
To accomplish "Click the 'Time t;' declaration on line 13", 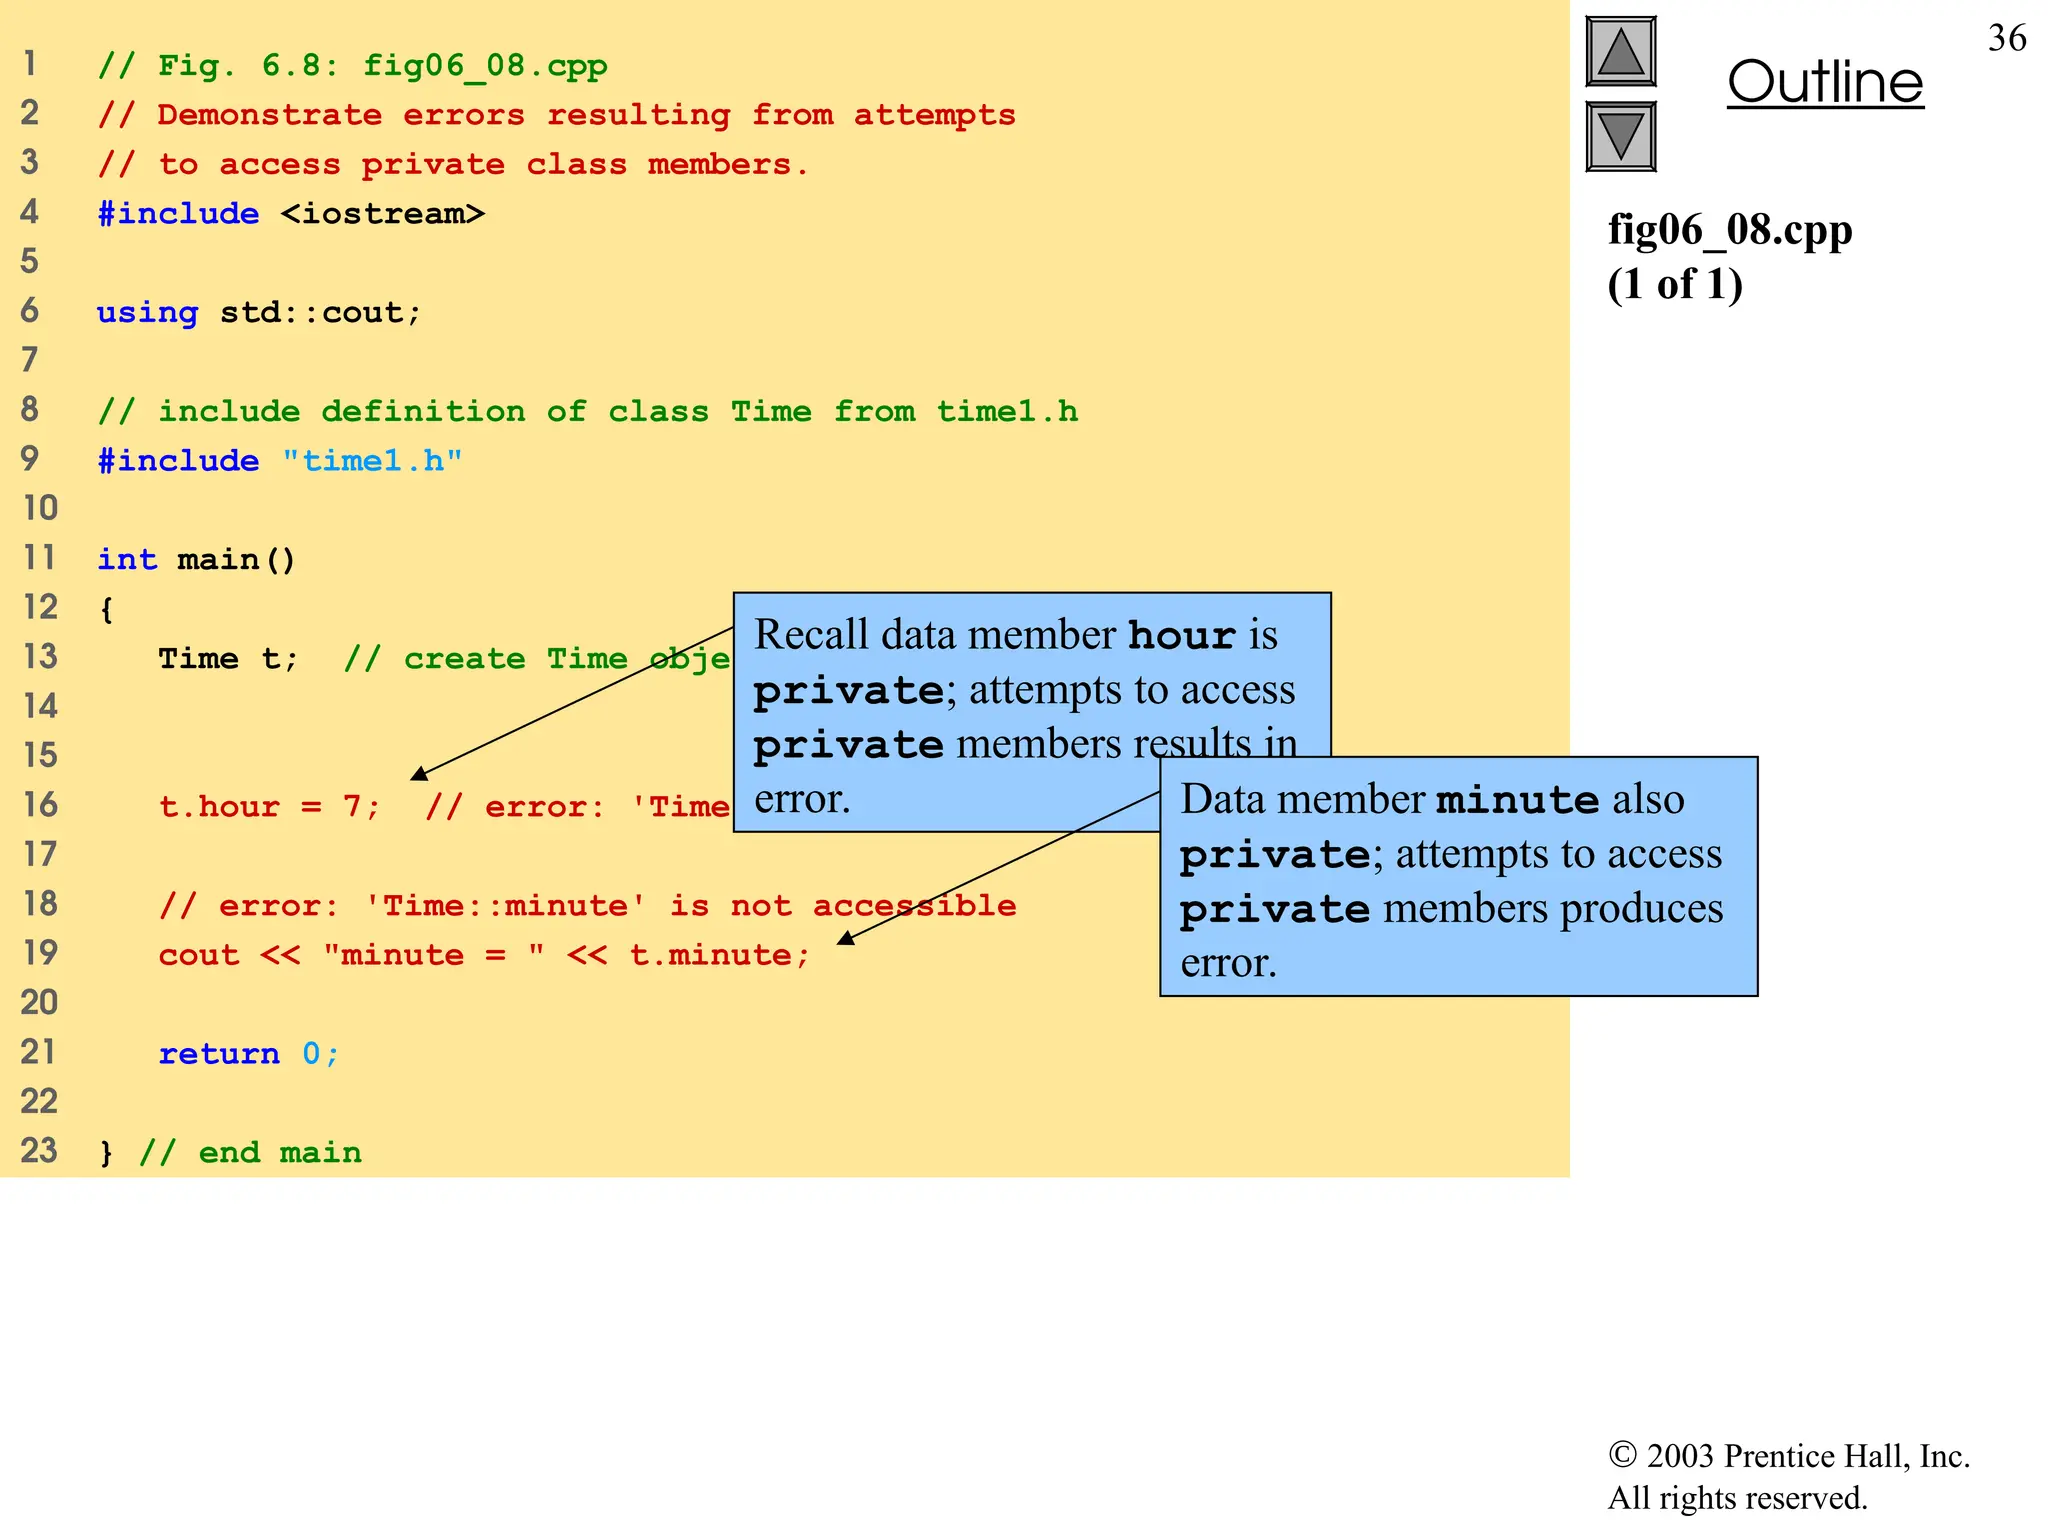I will [229, 659].
